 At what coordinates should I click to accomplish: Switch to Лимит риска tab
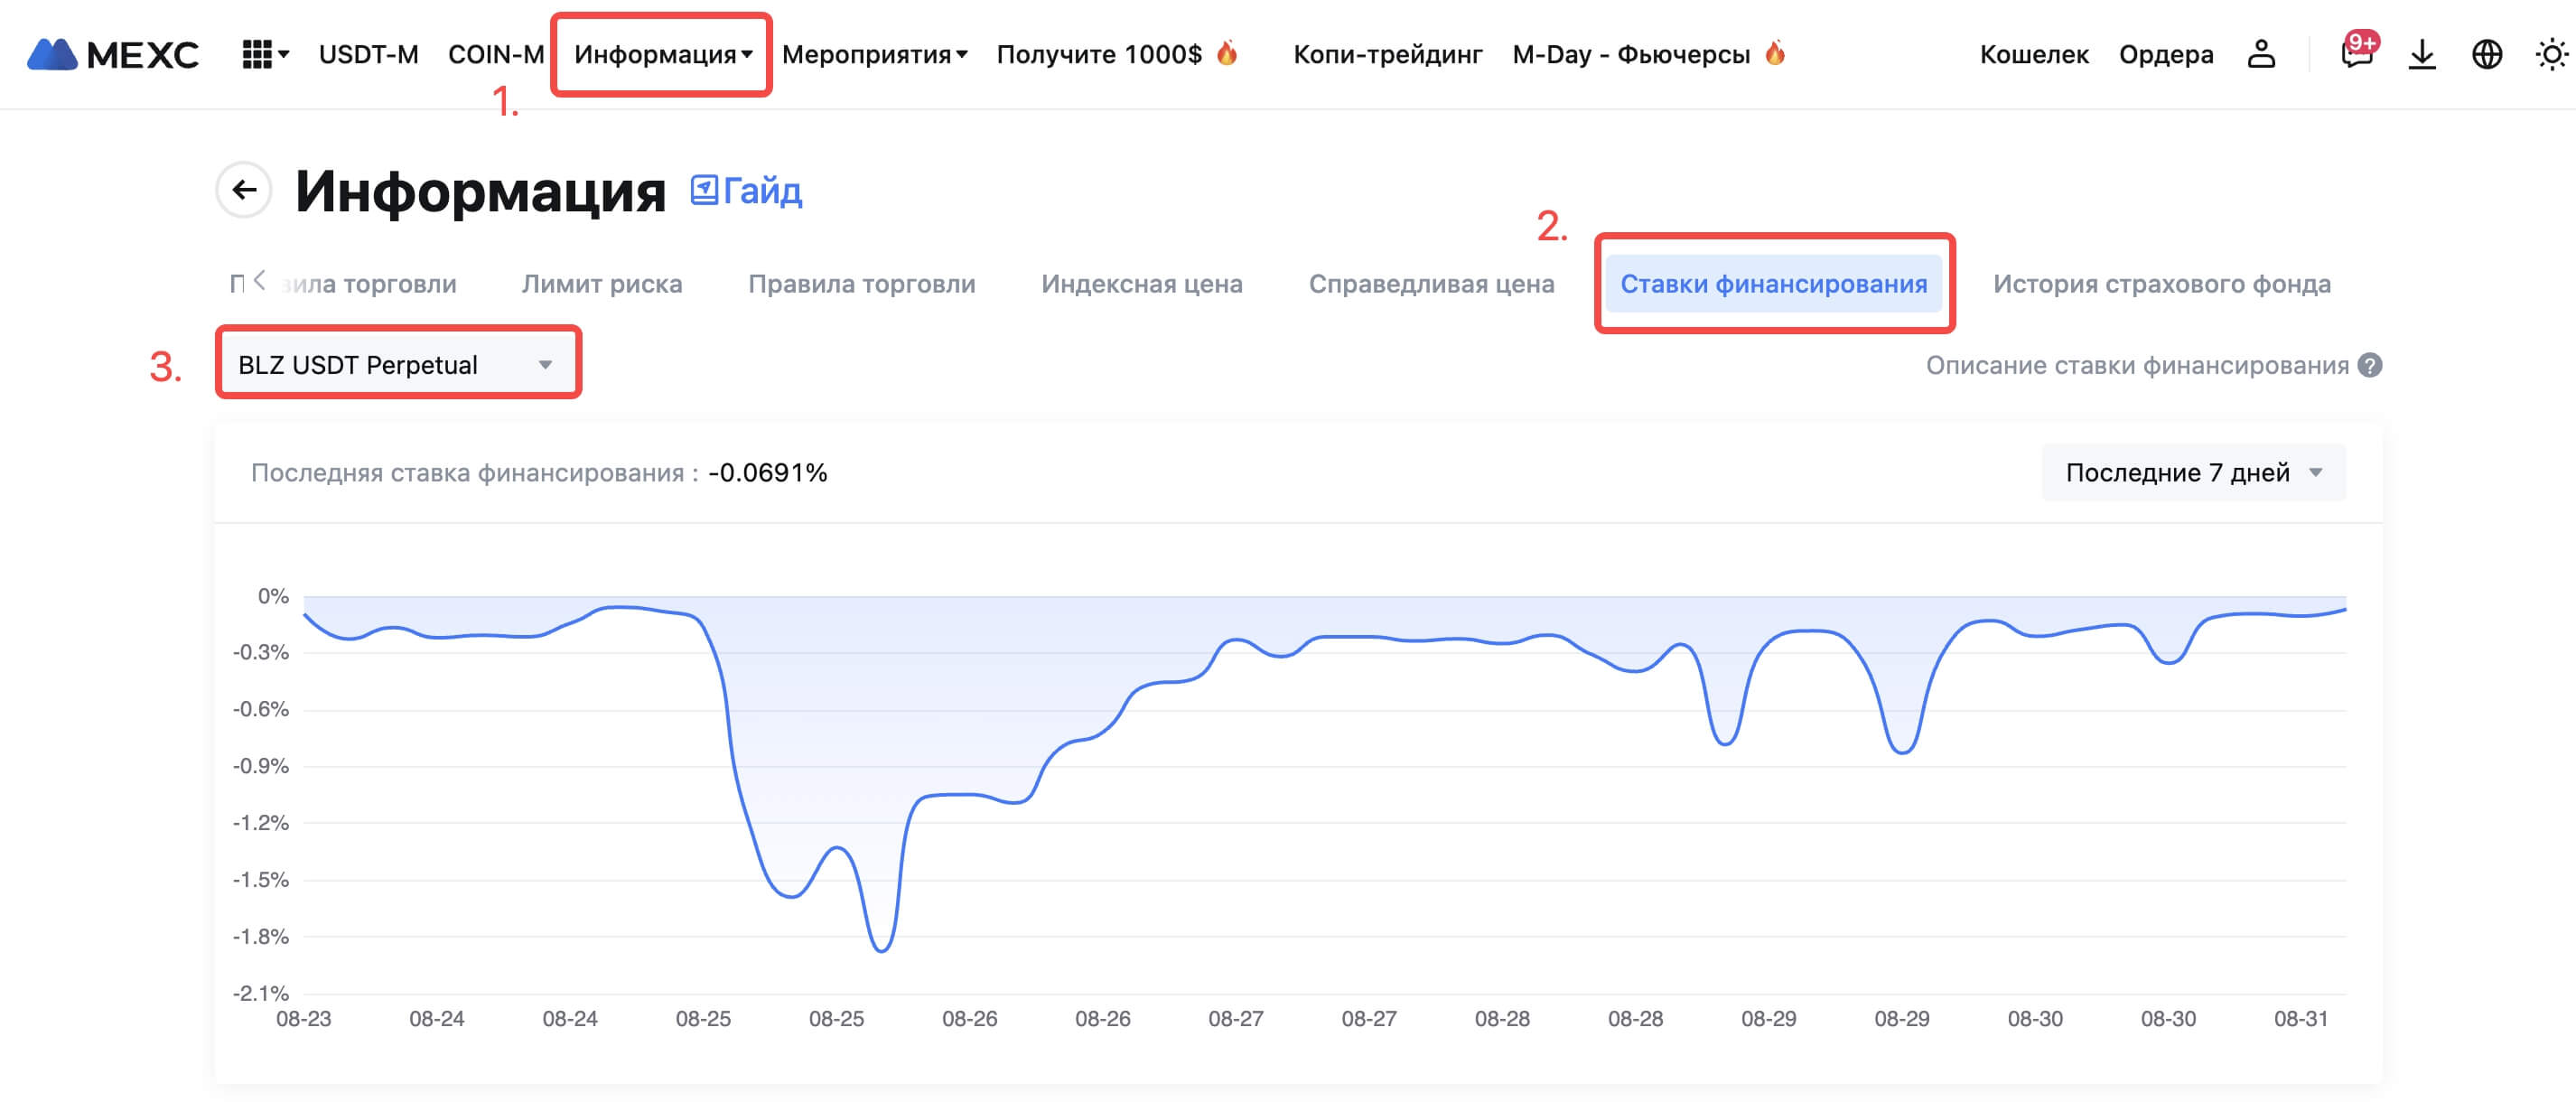602,284
